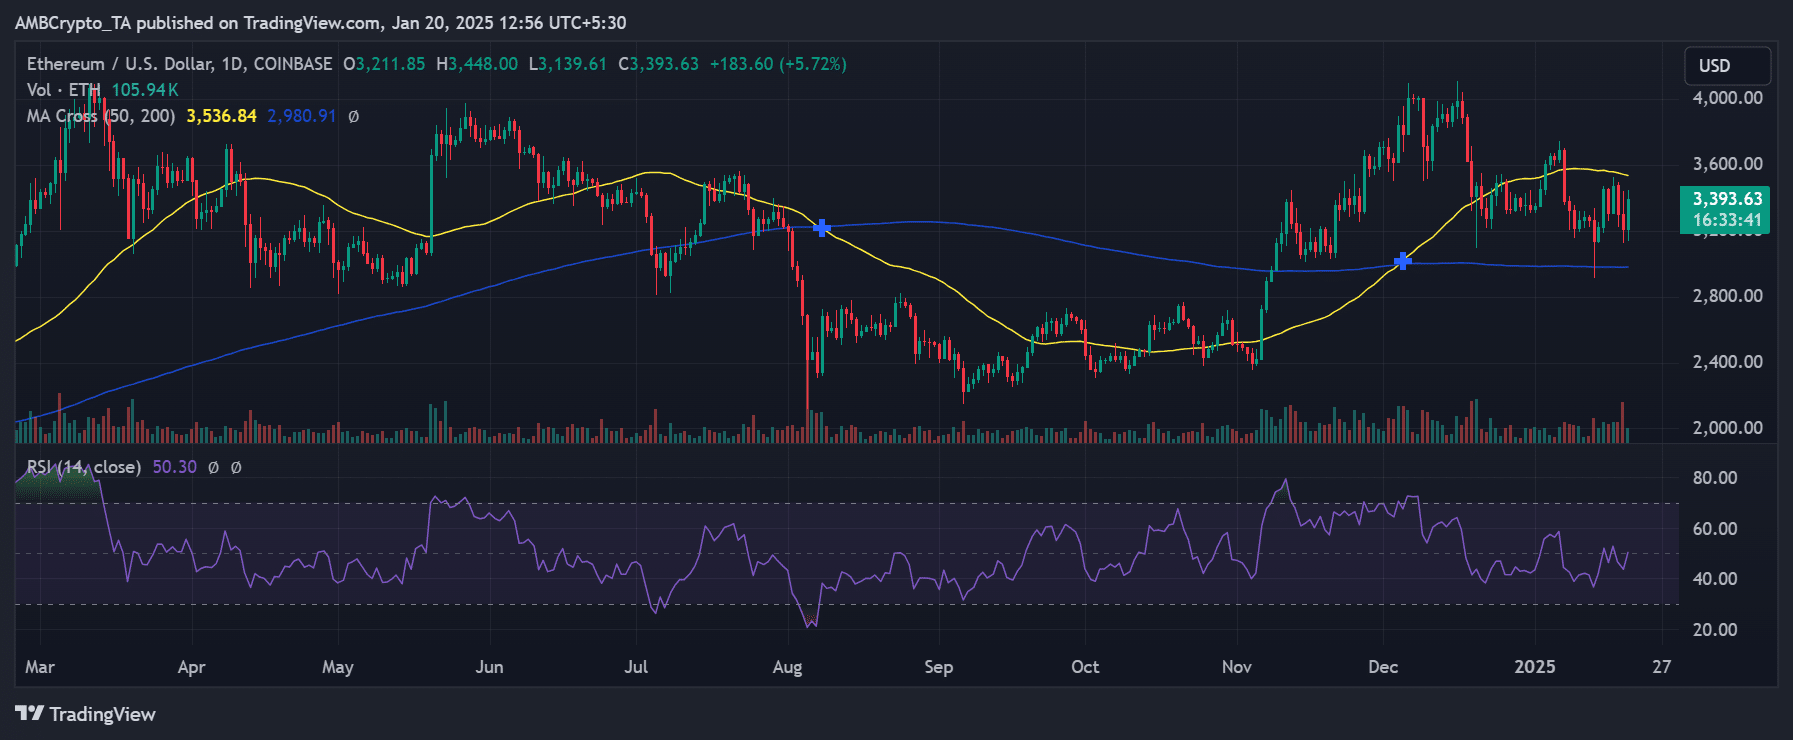Click the second empty symbol beside RSI value

pos(236,467)
